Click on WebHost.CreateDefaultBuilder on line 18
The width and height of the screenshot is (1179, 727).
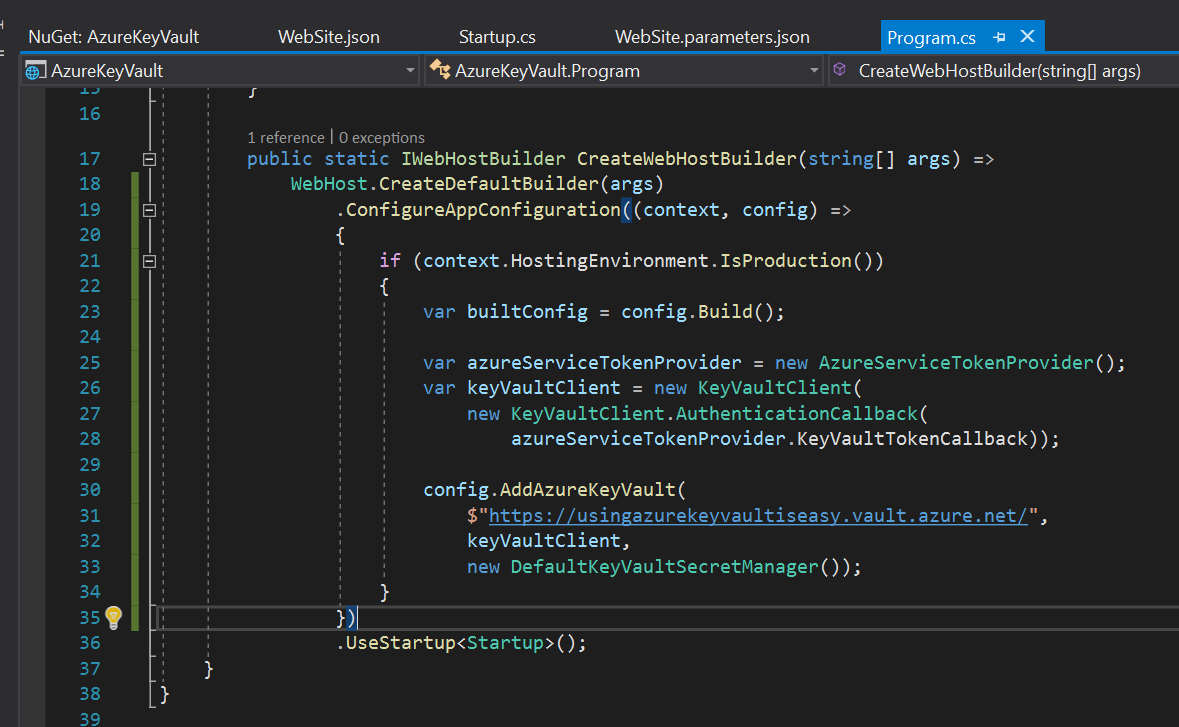coord(444,183)
